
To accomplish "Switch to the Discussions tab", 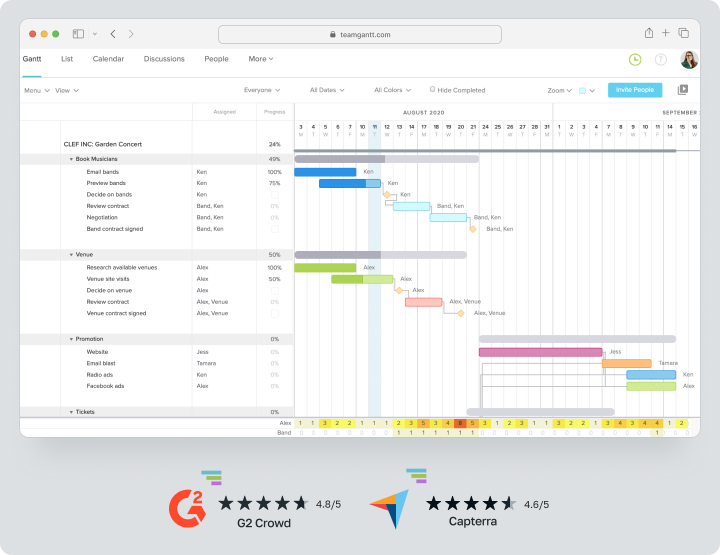I will (x=164, y=59).
